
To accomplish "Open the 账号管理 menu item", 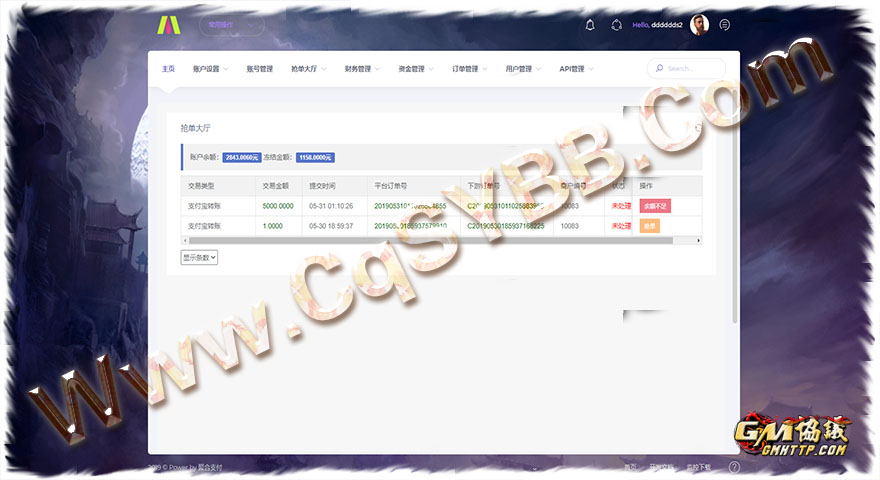I will 259,68.
